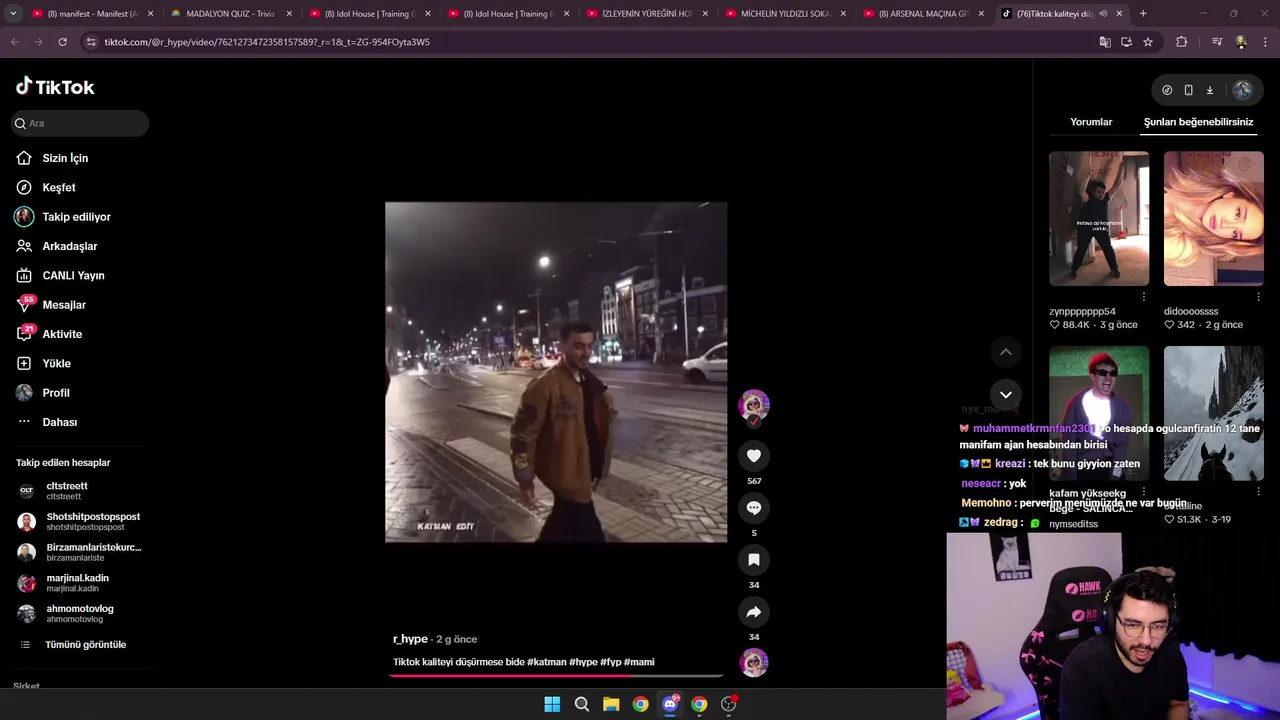Image resolution: width=1280 pixels, height=720 pixels.
Task: Open browser extensions puzzle icon
Action: coord(1181,42)
